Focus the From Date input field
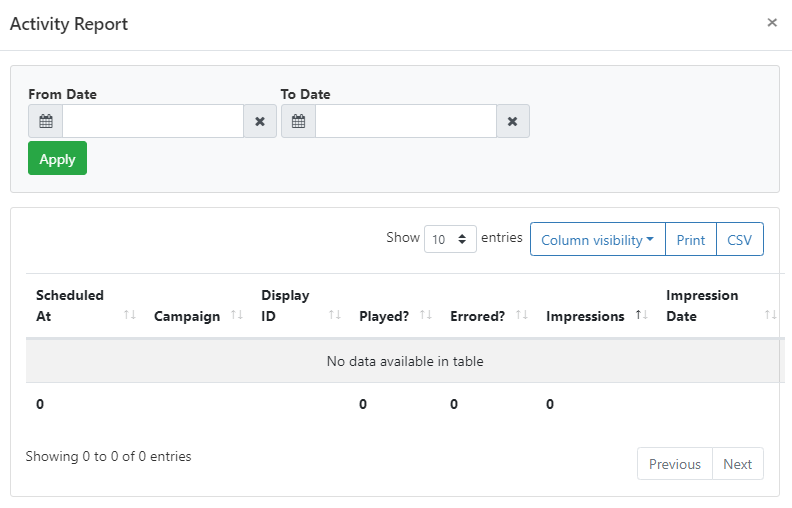792x508 pixels. pos(153,121)
